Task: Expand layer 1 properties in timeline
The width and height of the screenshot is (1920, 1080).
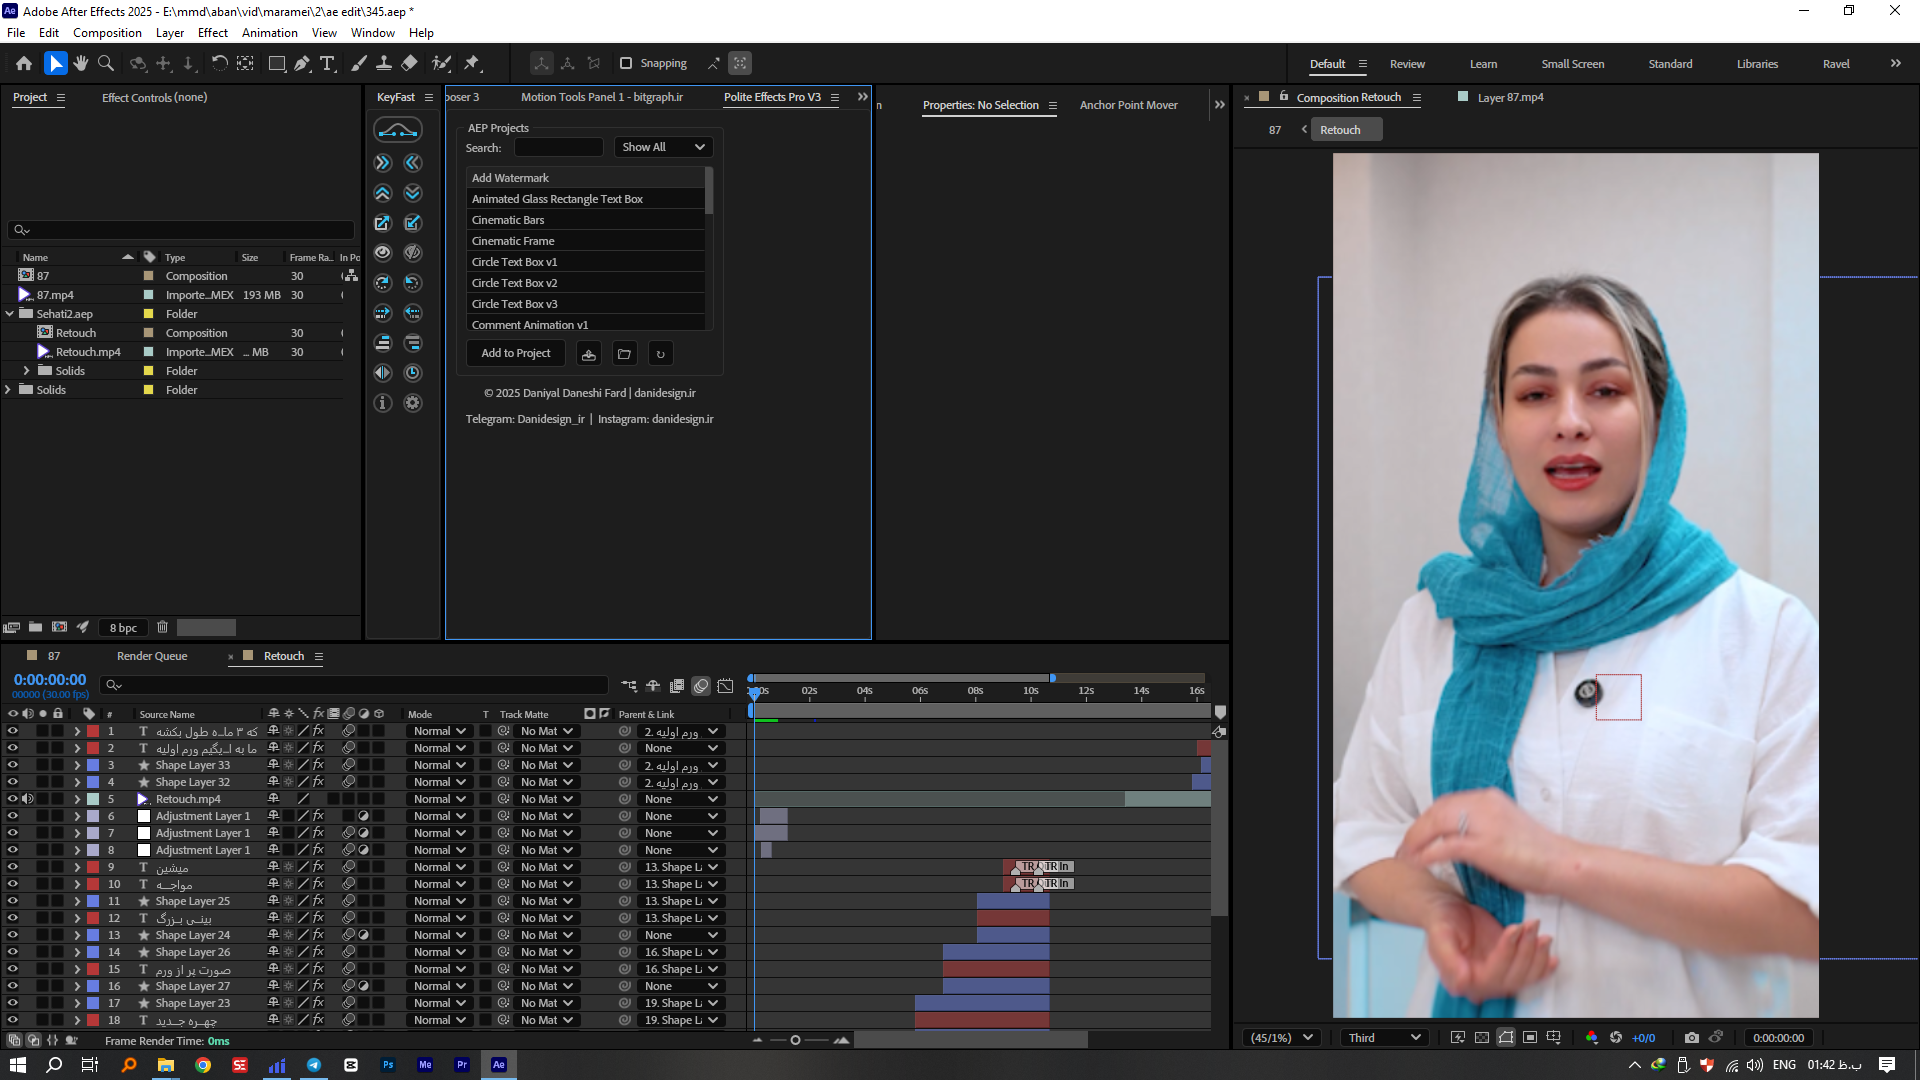Action: (77, 731)
